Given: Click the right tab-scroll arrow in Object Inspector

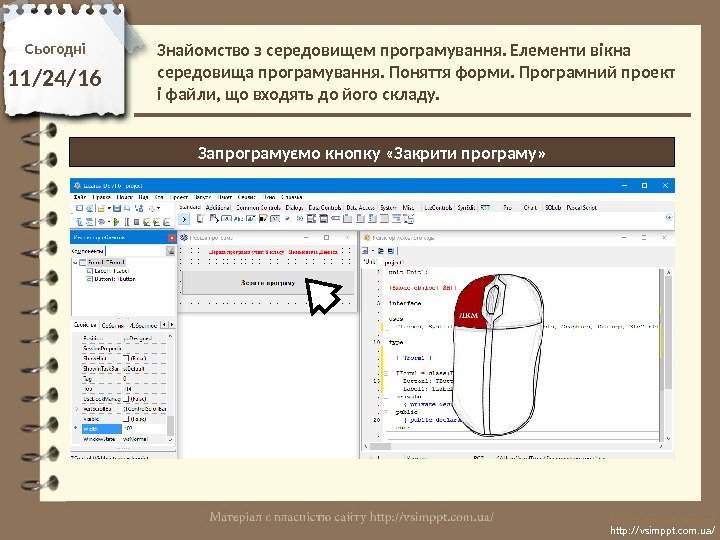Looking at the screenshot, I should [172, 325].
